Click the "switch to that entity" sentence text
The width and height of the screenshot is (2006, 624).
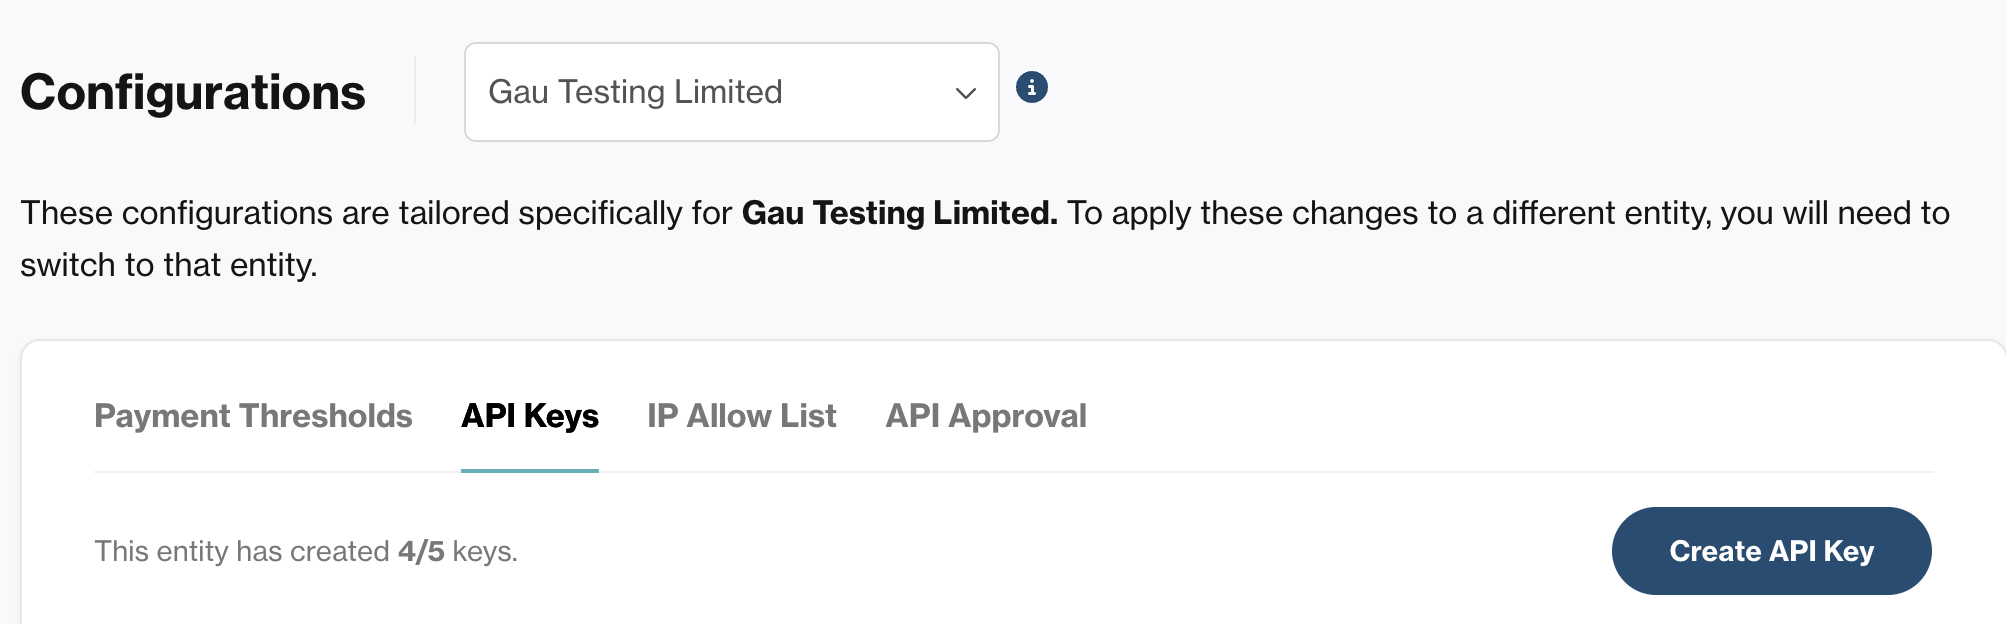point(168,265)
